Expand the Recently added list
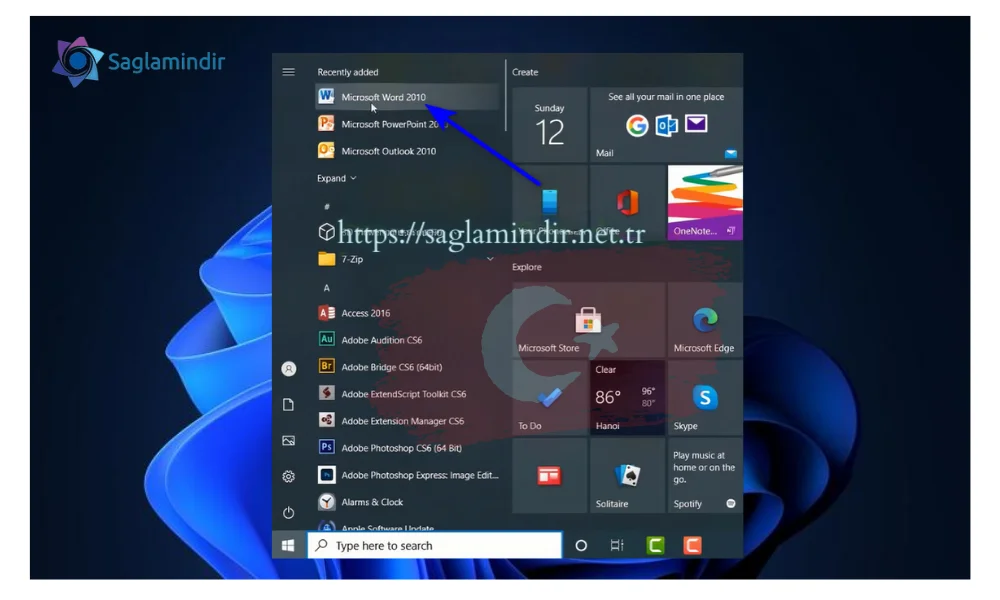 pyautogui.click(x=337, y=178)
